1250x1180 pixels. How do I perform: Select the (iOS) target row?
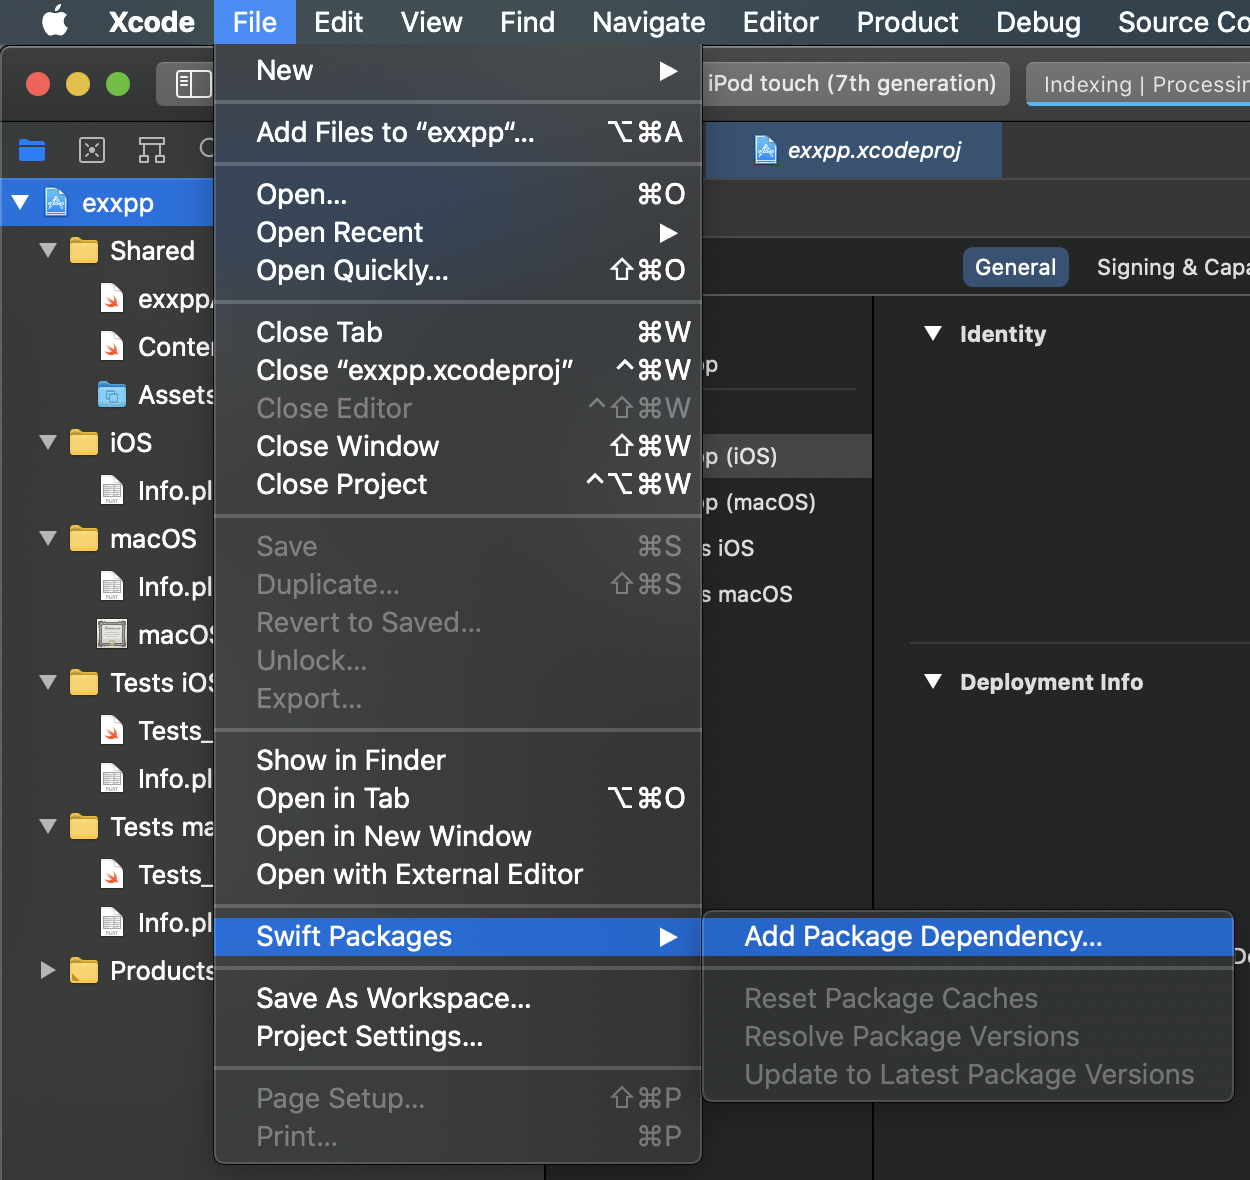(786, 456)
